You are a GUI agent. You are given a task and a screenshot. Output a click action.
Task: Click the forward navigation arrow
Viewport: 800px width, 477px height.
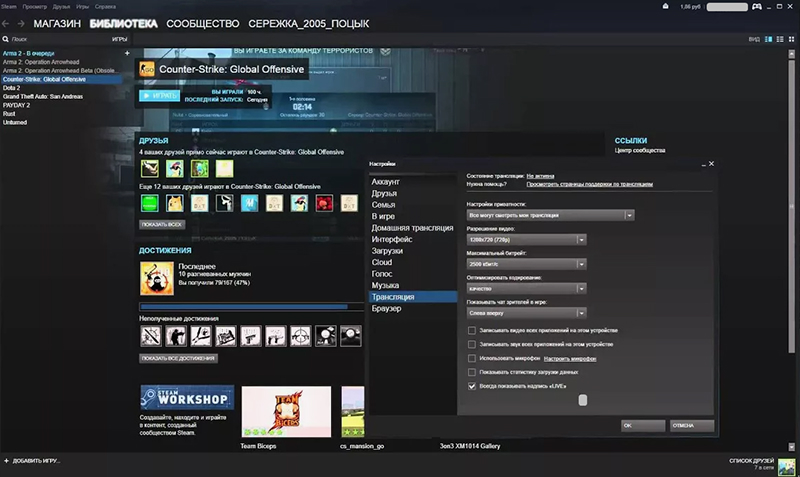(x=21, y=23)
